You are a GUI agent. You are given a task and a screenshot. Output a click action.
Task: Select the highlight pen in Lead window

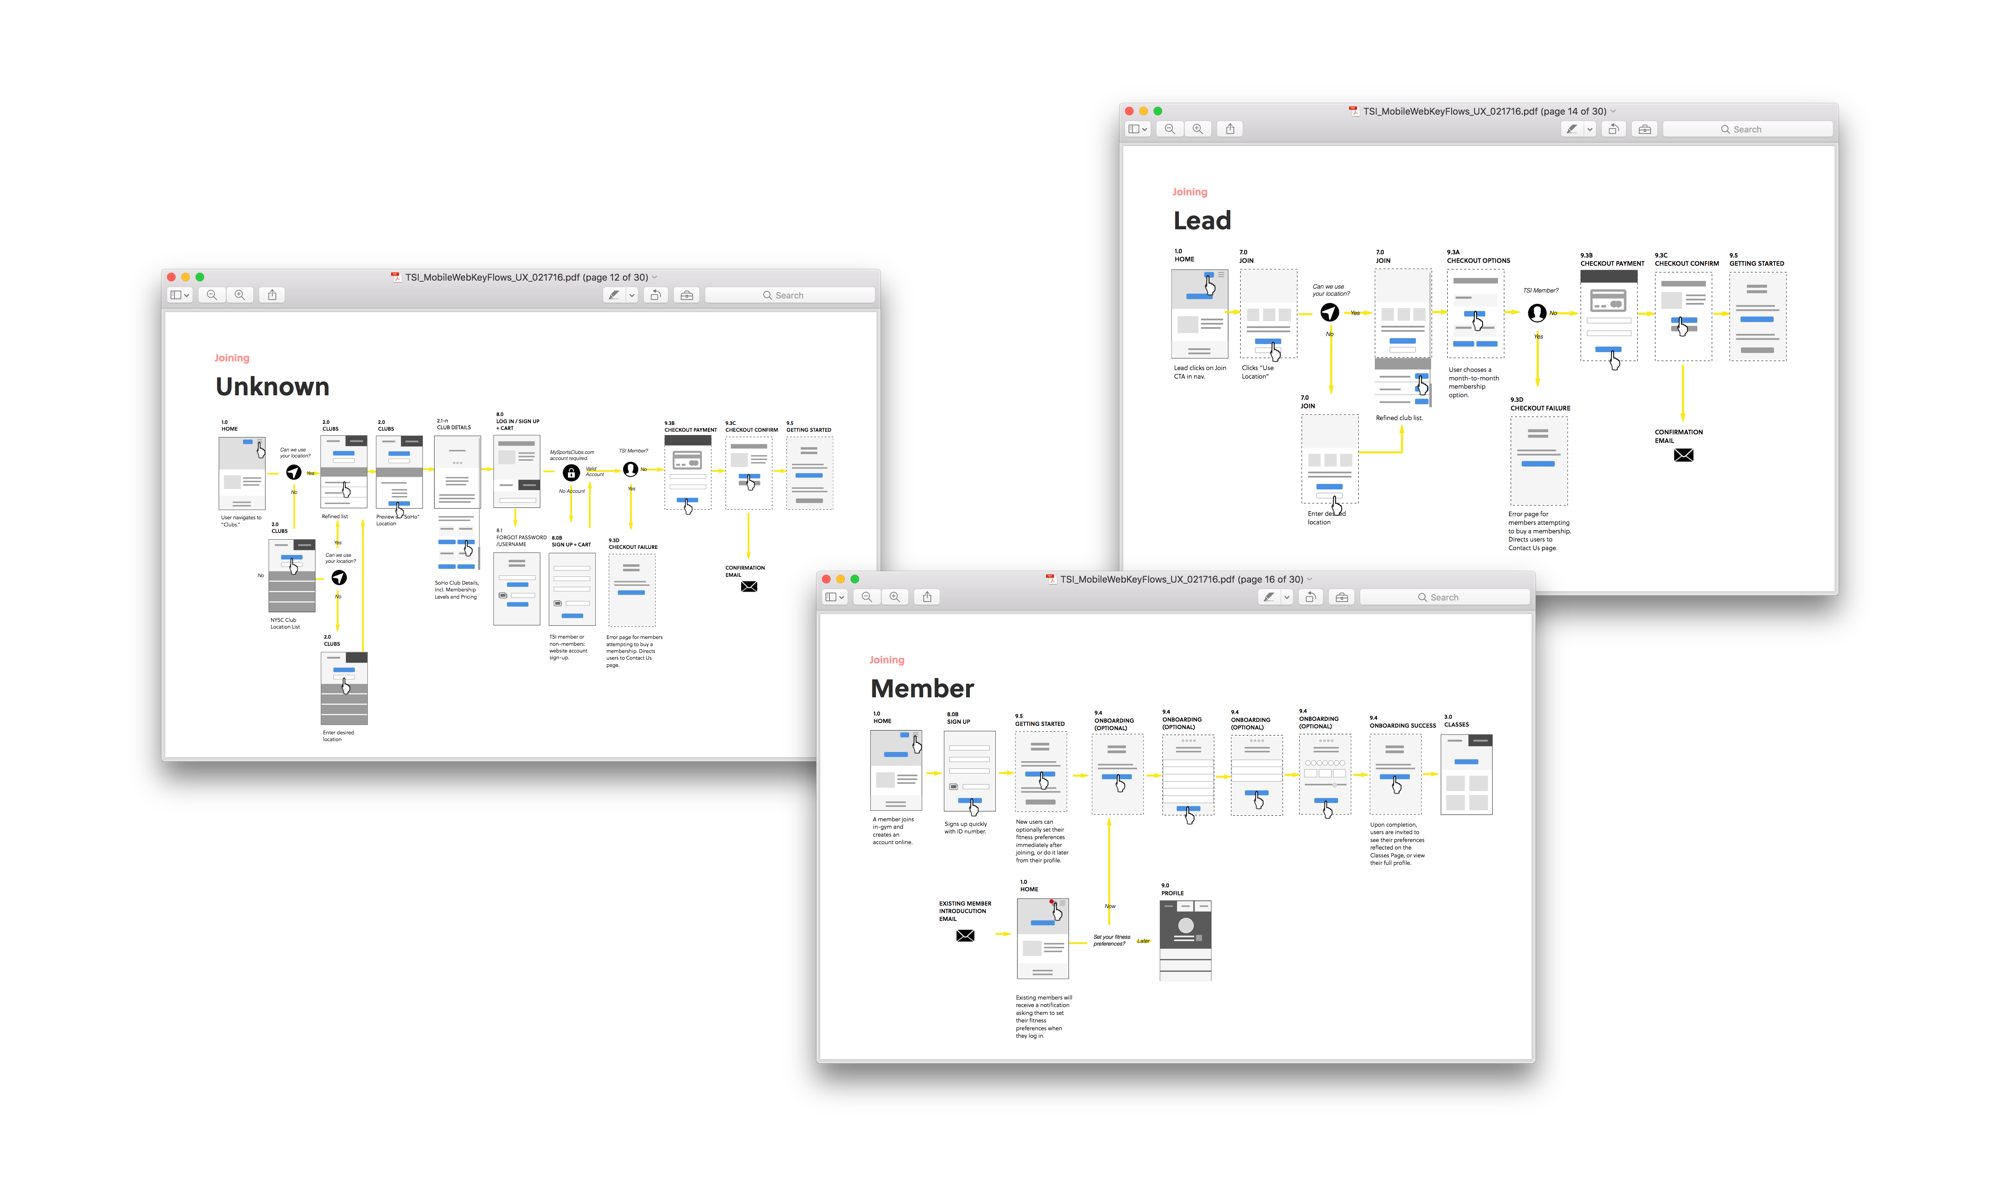pos(1572,129)
